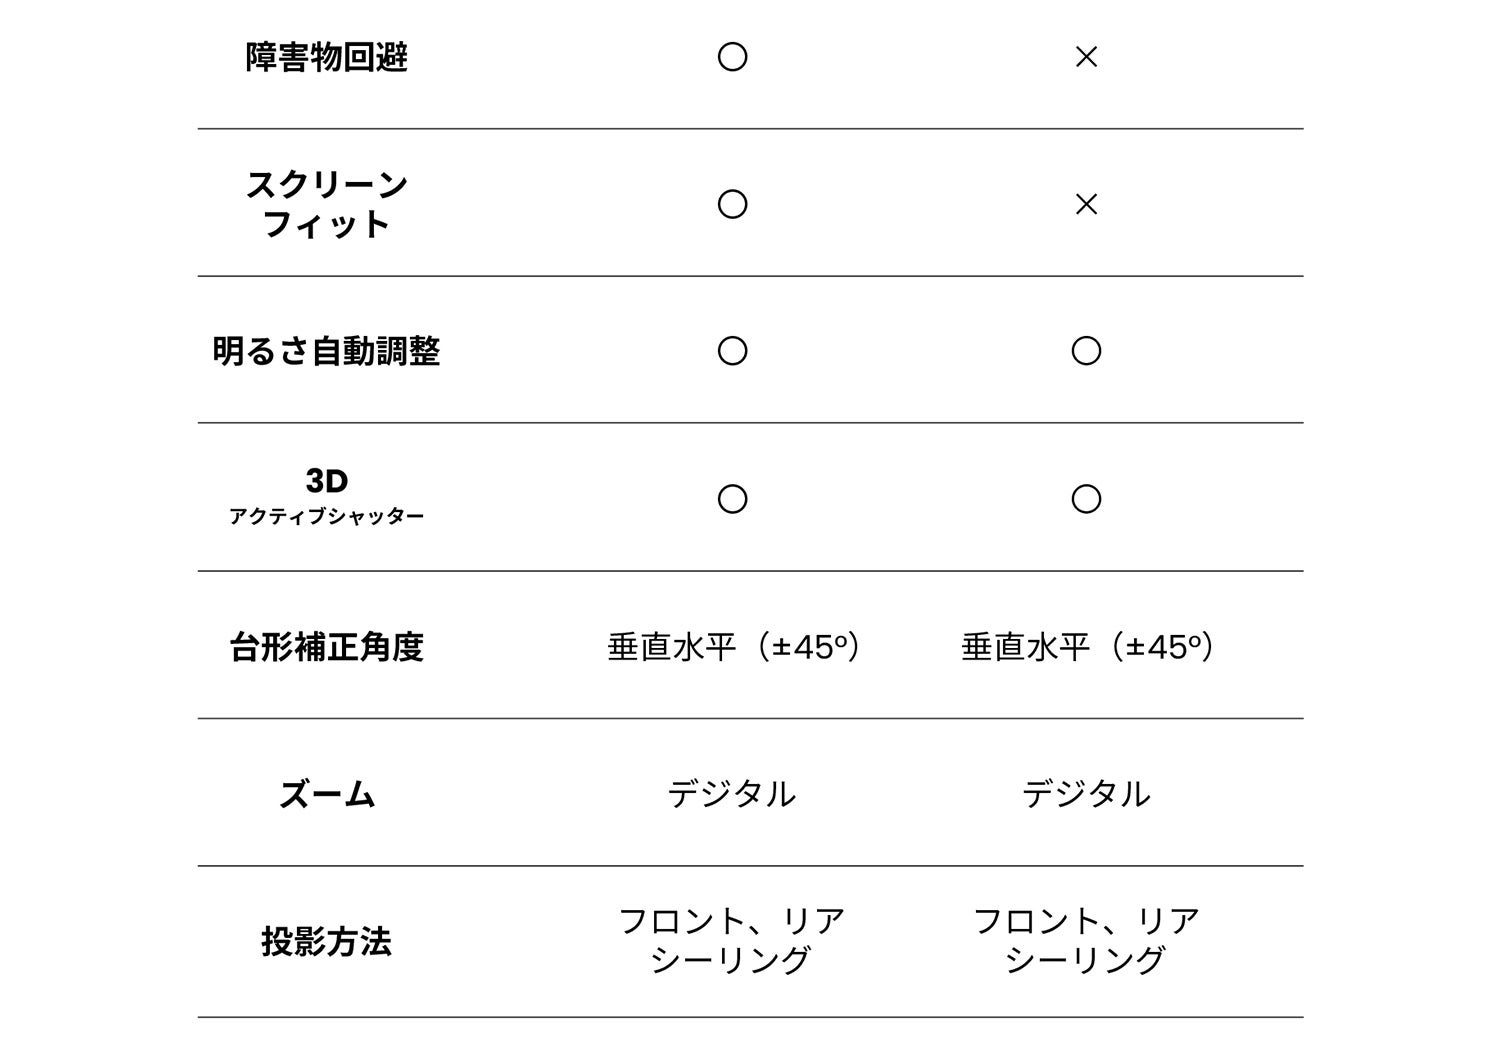This screenshot has height=1038, width=1500.
Task: Select the ズーム row label
Action: point(326,795)
